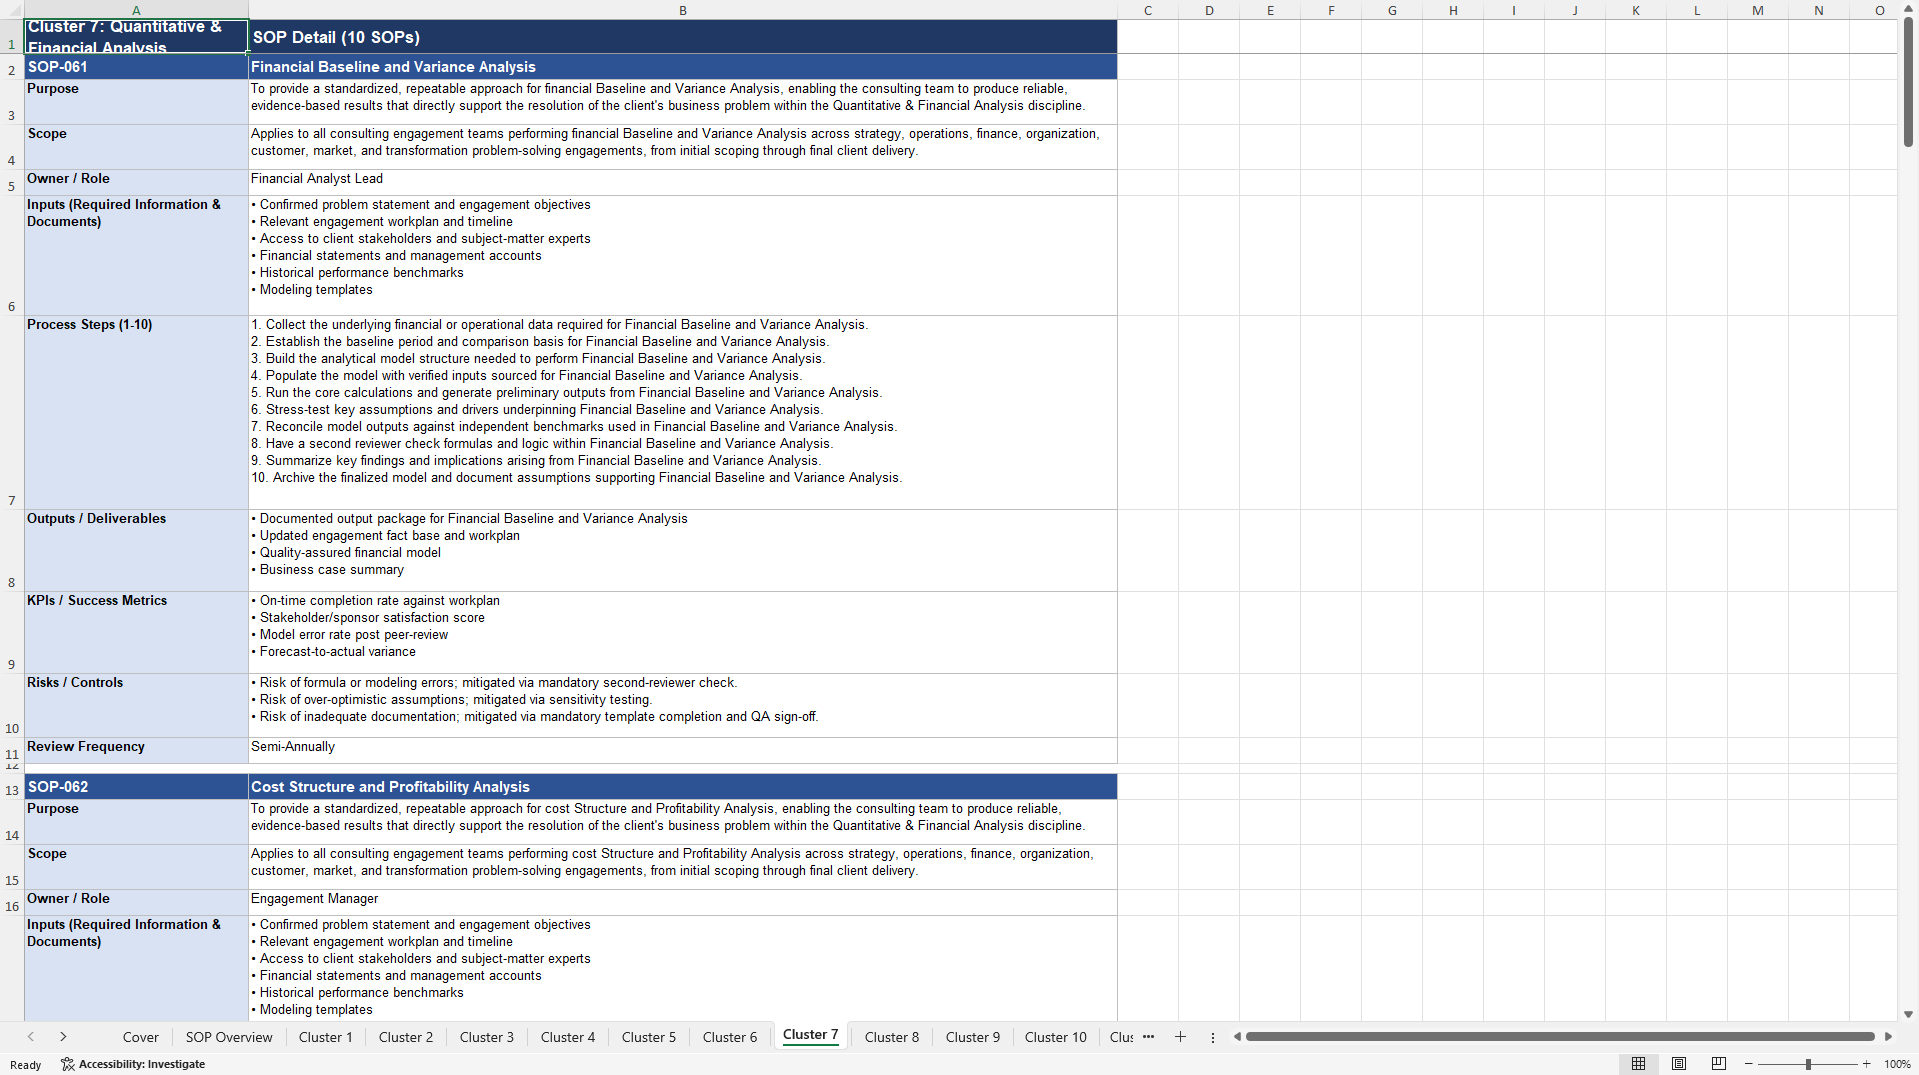1919x1075 pixels.
Task: Switch to Cluster 6 sheet
Action: coord(730,1037)
